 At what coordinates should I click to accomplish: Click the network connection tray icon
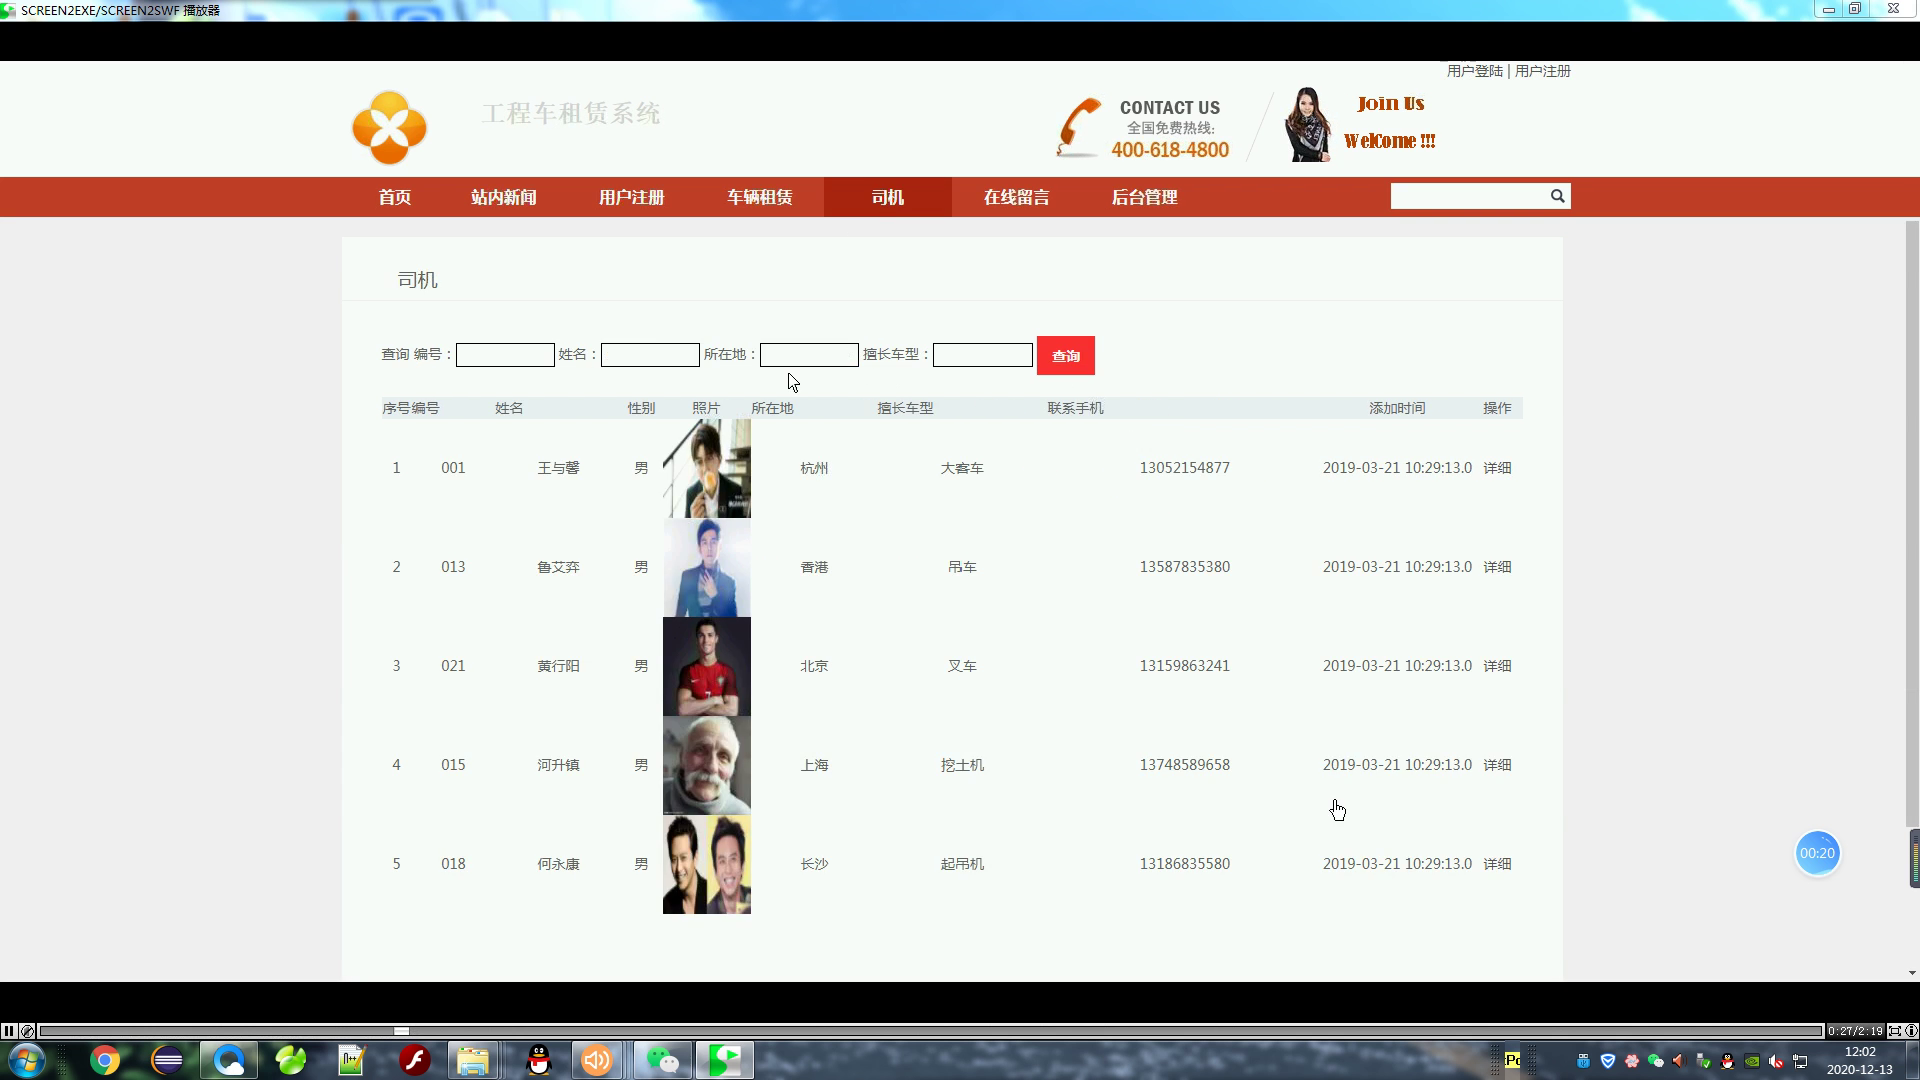click(x=1800, y=1061)
